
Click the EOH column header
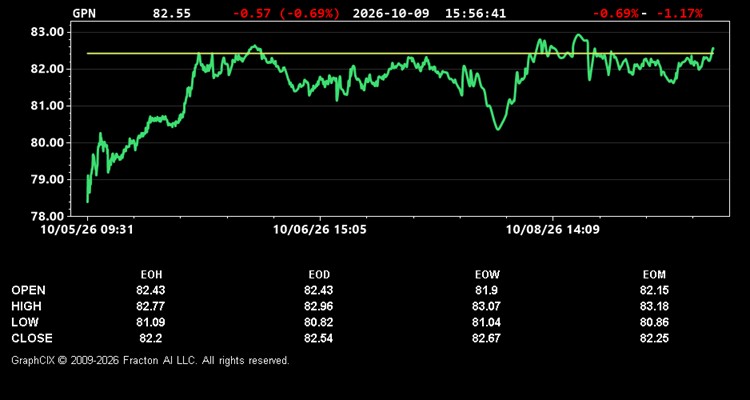151,275
